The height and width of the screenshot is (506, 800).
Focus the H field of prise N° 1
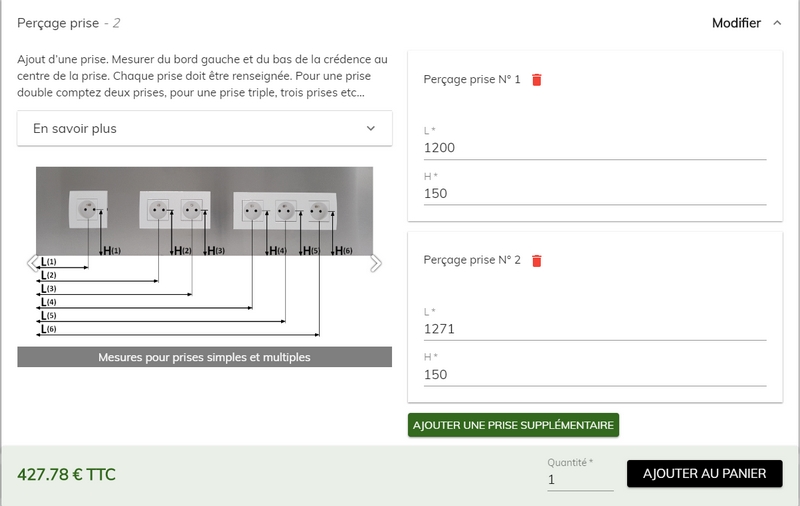point(594,193)
